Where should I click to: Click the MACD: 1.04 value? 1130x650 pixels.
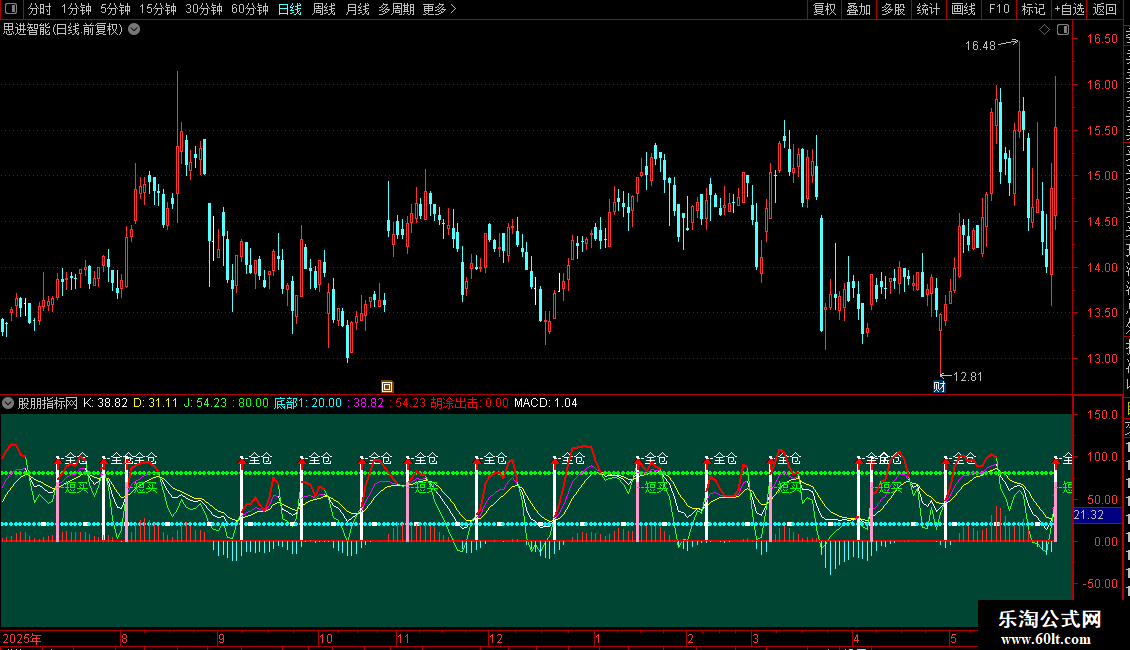[546, 403]
